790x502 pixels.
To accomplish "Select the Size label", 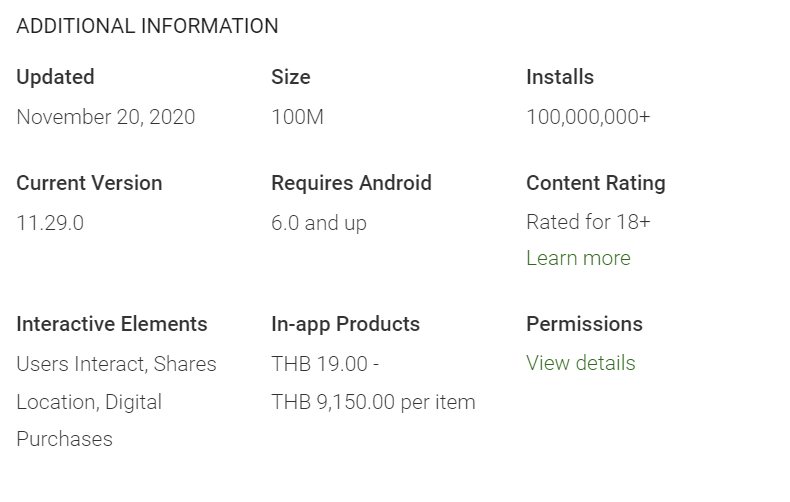I will tap(291, 77).
